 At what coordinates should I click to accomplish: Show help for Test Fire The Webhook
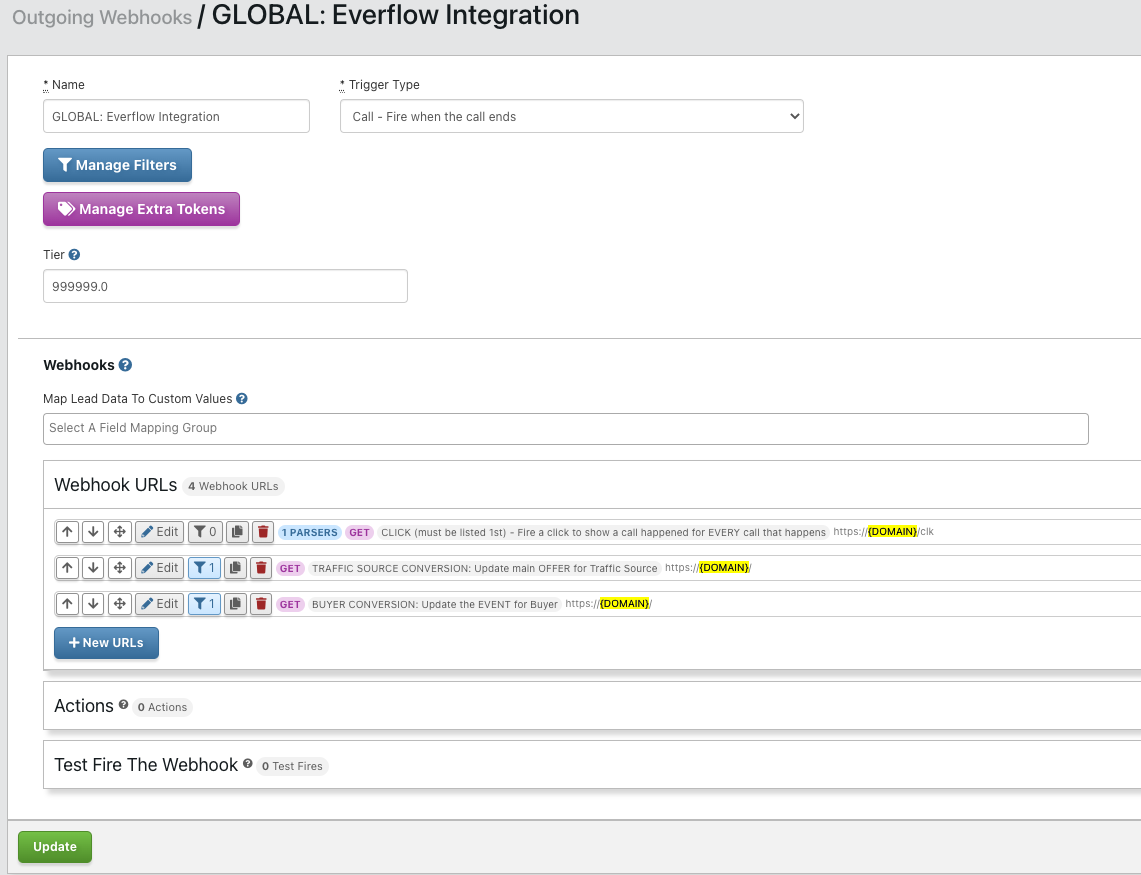click(247, 764)
